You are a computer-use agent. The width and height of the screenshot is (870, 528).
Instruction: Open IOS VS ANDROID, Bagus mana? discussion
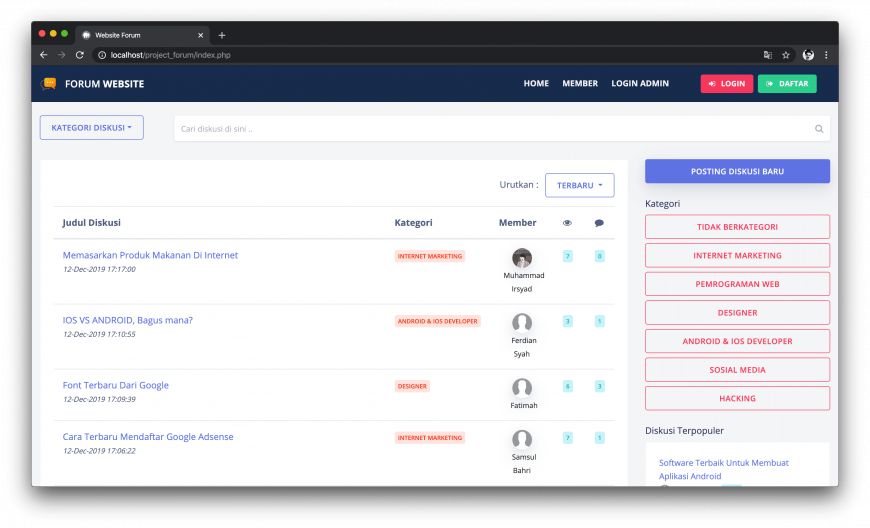pyautogui.click(x=128, y=320)
